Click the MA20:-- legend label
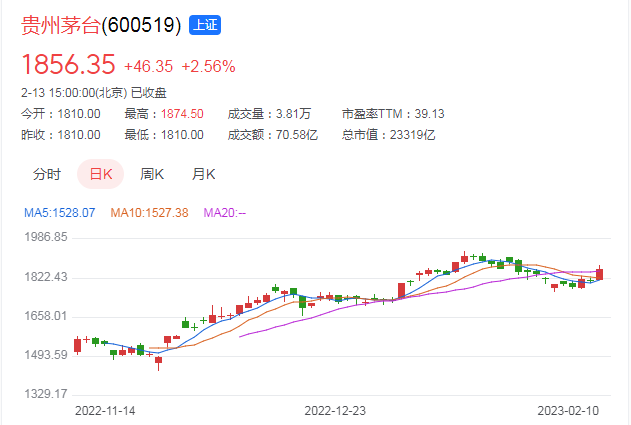The width and height of the screenshot is (631, 425). point(225,212)
